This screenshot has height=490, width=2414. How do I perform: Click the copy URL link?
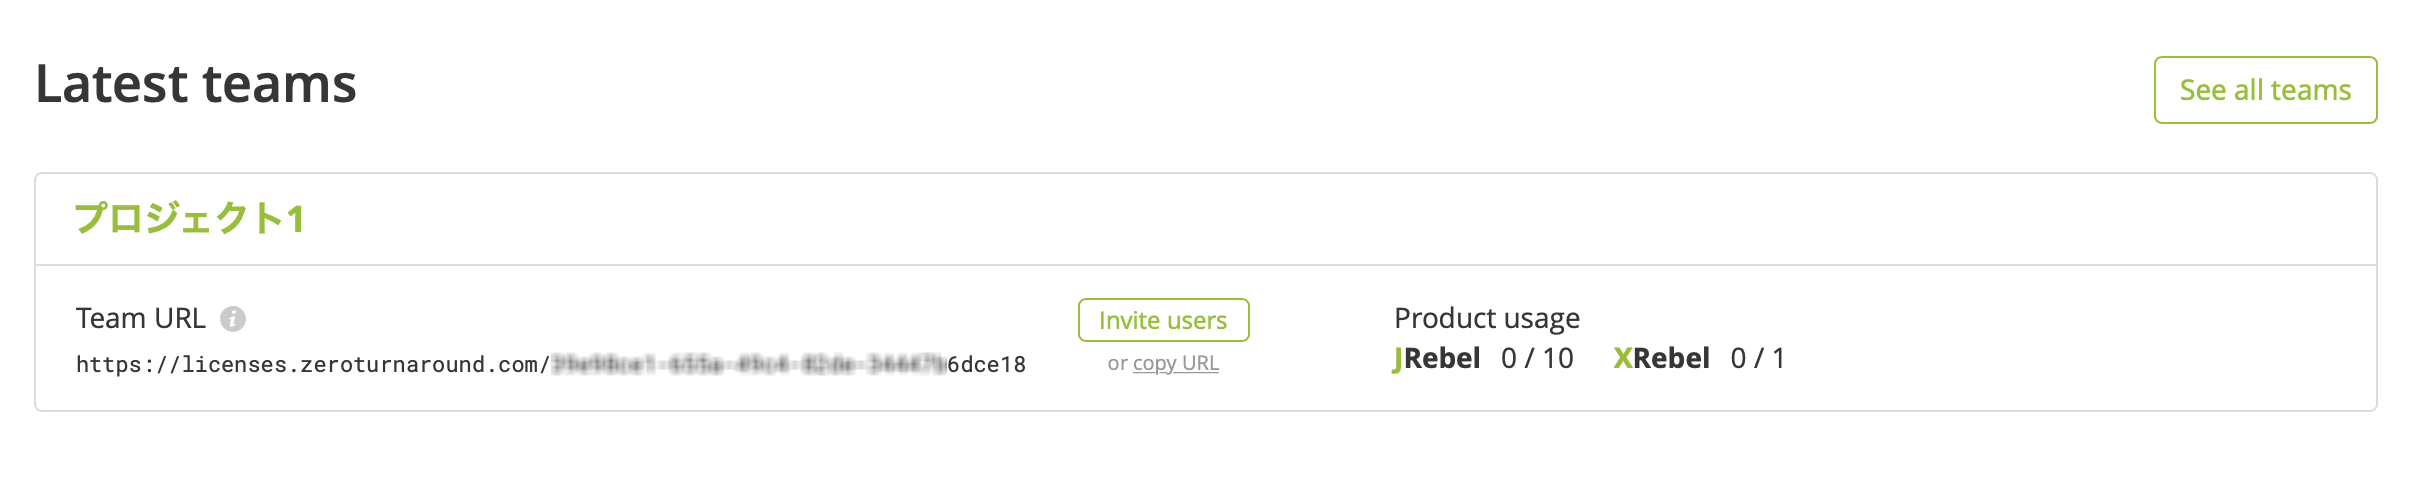pos(1176,363)
